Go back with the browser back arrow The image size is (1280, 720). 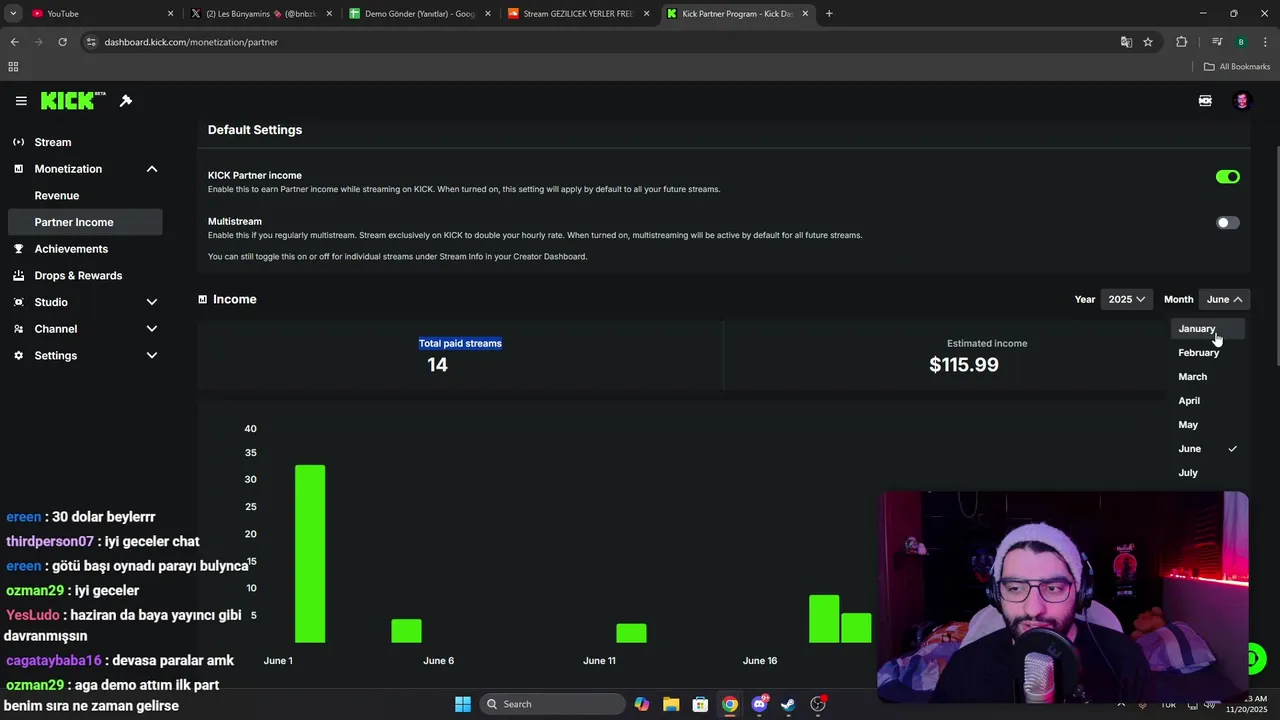14,42
